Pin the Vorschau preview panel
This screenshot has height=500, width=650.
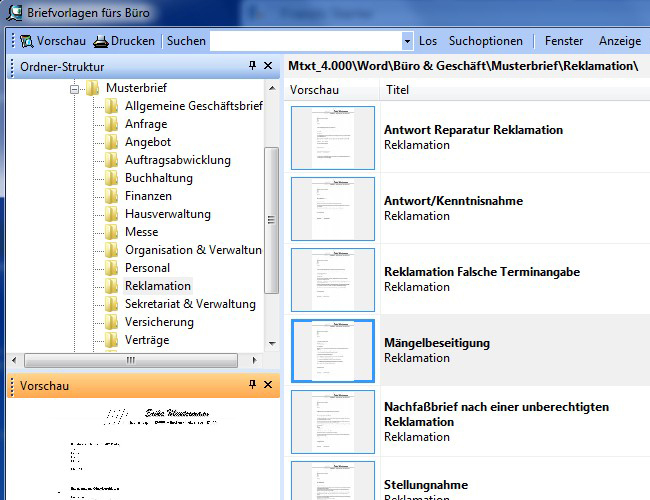pos(252,384)
